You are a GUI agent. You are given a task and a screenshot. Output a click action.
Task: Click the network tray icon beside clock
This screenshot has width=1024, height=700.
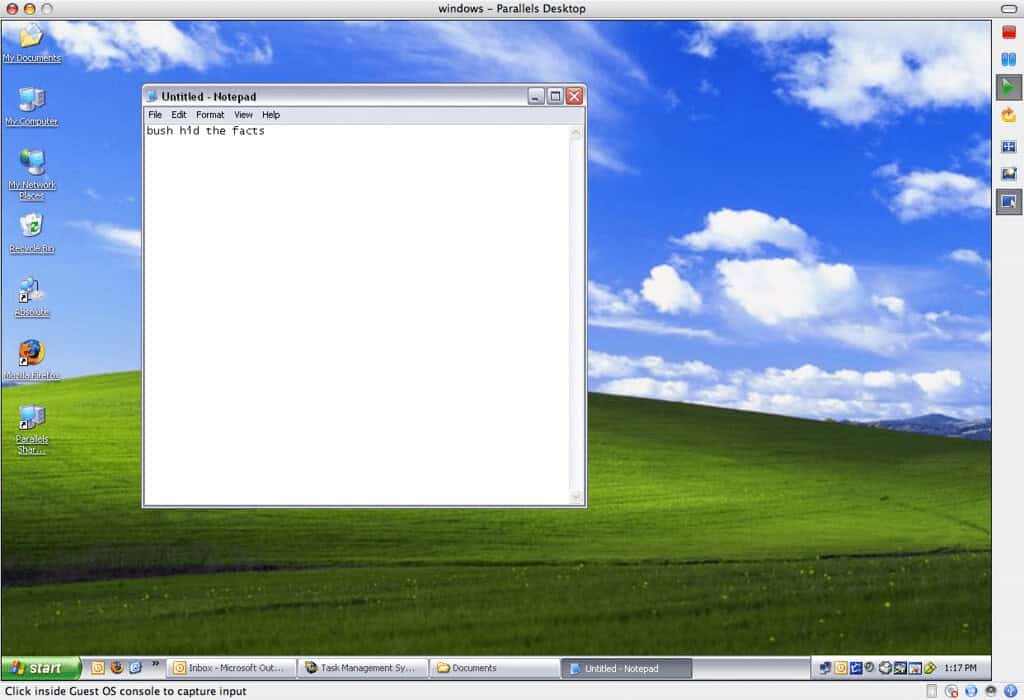point(825,668)
